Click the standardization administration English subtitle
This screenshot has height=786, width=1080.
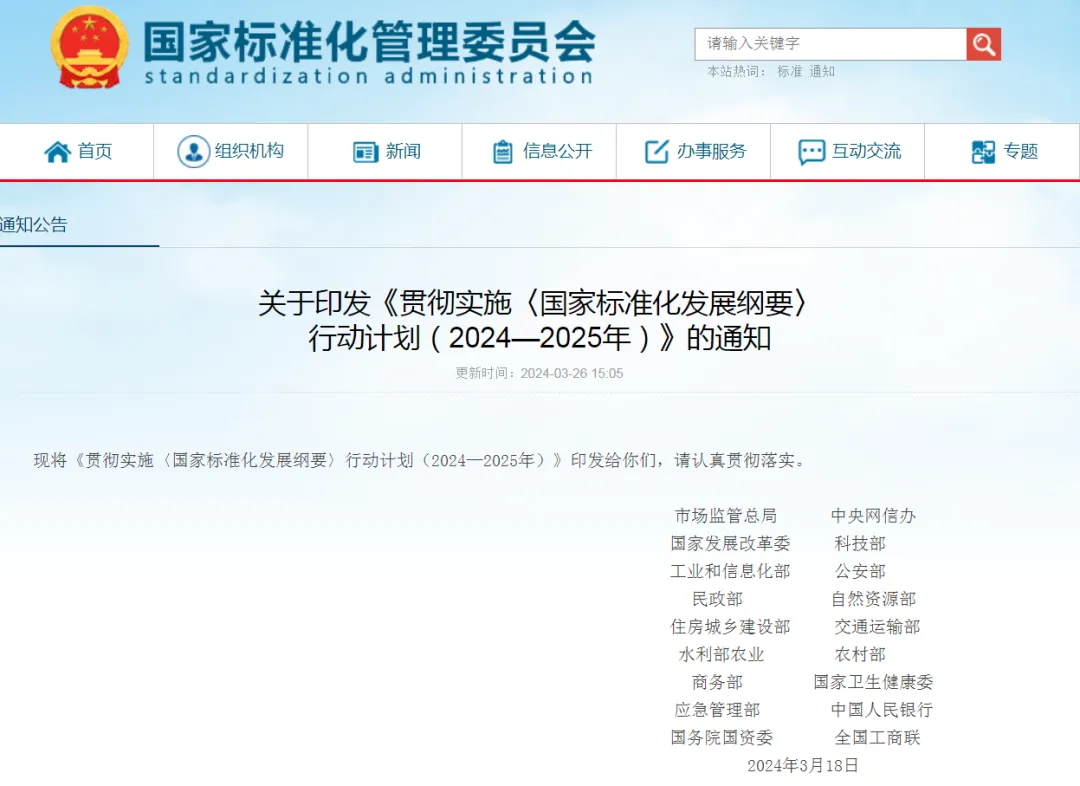[x=369, y=76]
